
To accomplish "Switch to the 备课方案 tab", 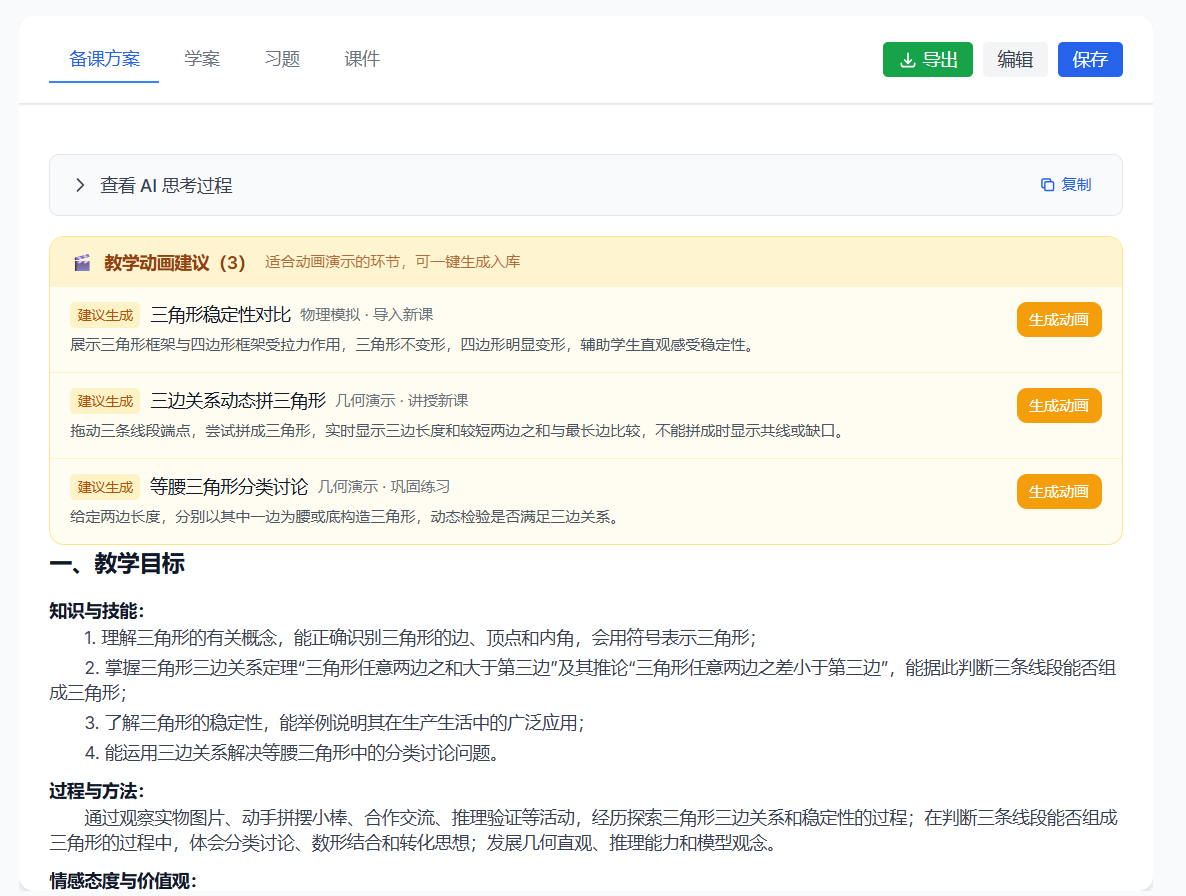I will click(104, 59).
